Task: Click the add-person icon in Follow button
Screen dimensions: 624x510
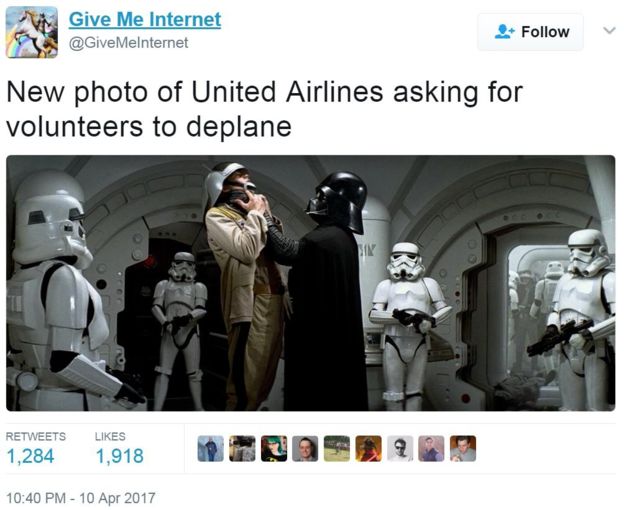Action: click(504, 32)
